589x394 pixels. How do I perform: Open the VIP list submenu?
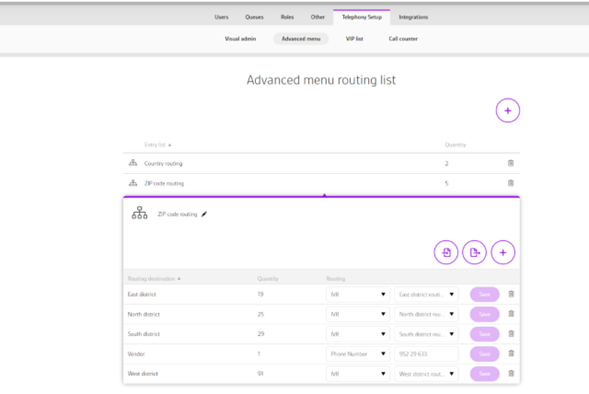pyautogui.click(x=354, y=39)
